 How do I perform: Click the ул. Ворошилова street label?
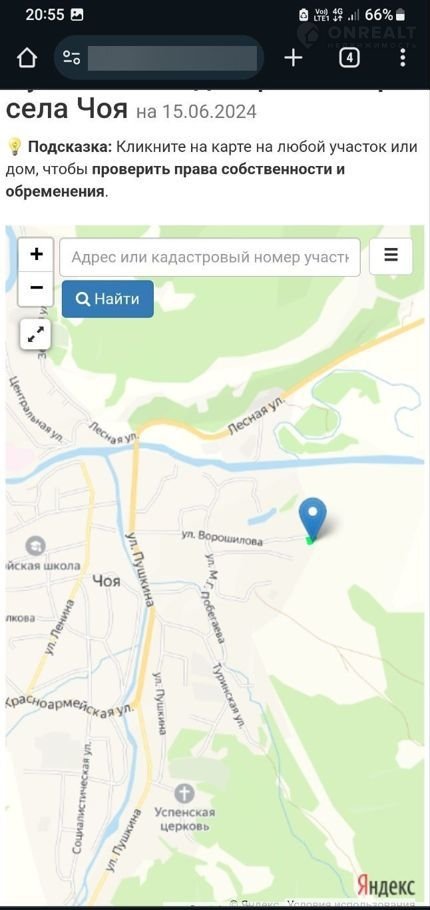[222, 537]
